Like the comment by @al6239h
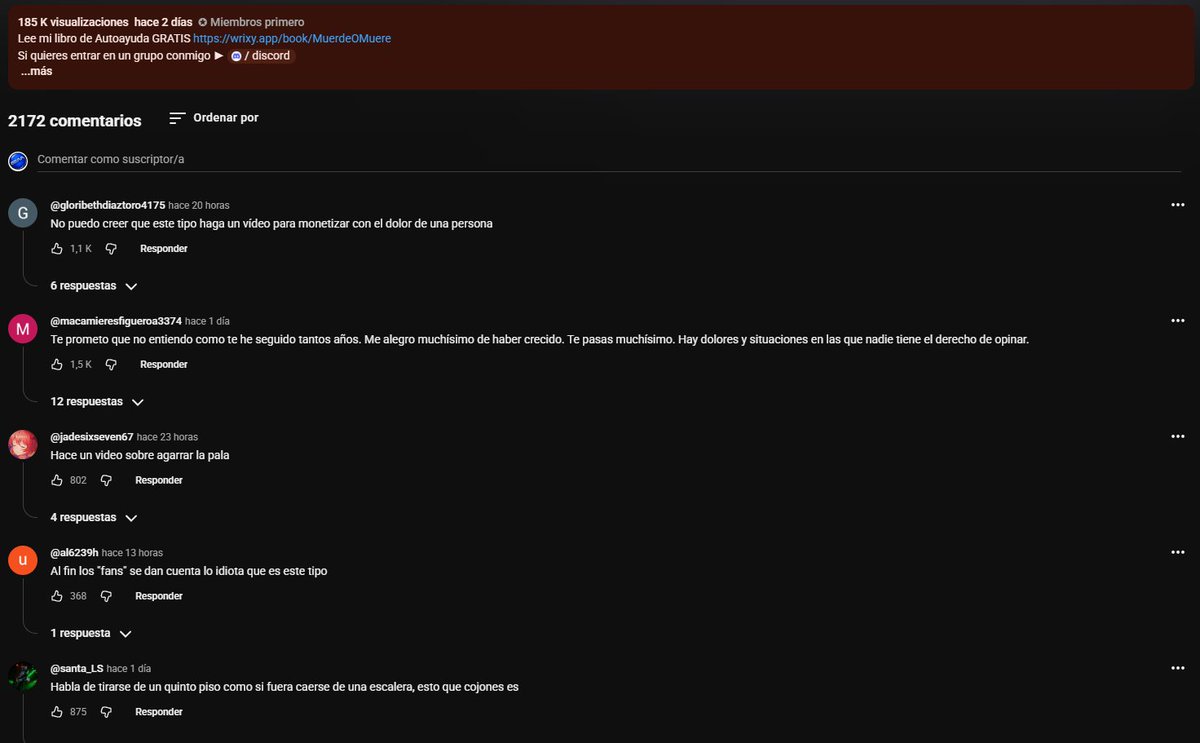The image size is (1200, 743). coord(57,596)
